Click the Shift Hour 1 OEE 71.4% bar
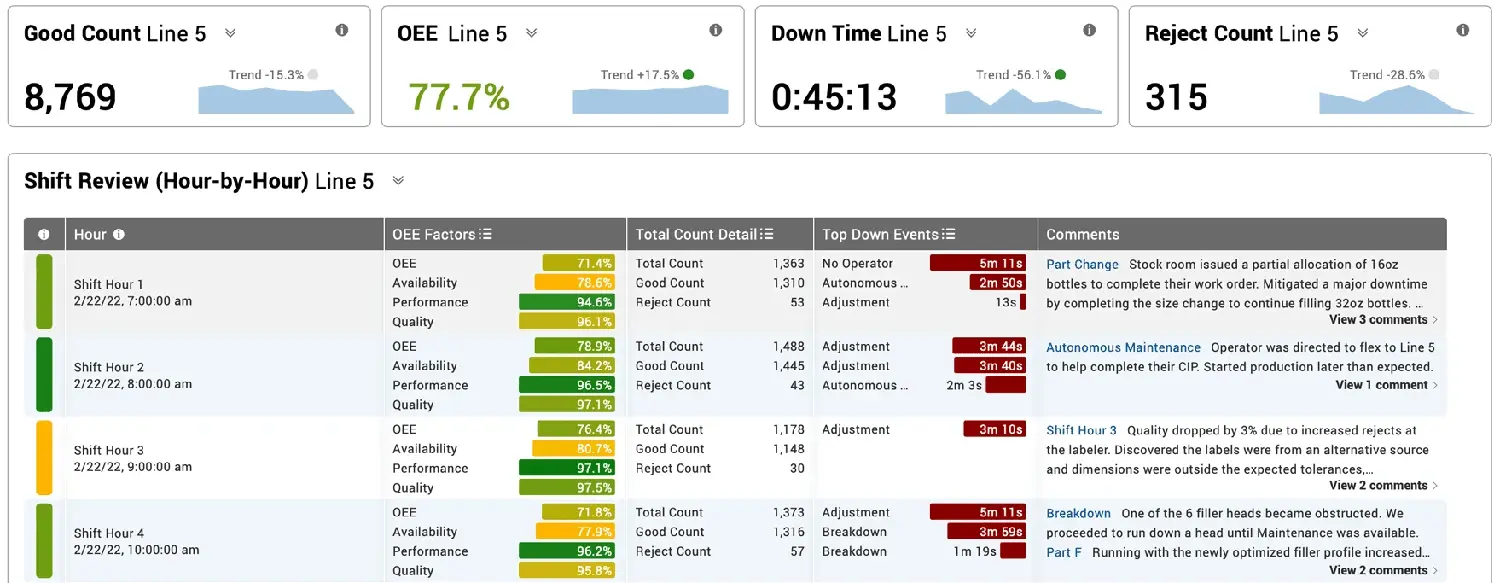This screenshot has height=583, width=1500. (x=579, y=263)
